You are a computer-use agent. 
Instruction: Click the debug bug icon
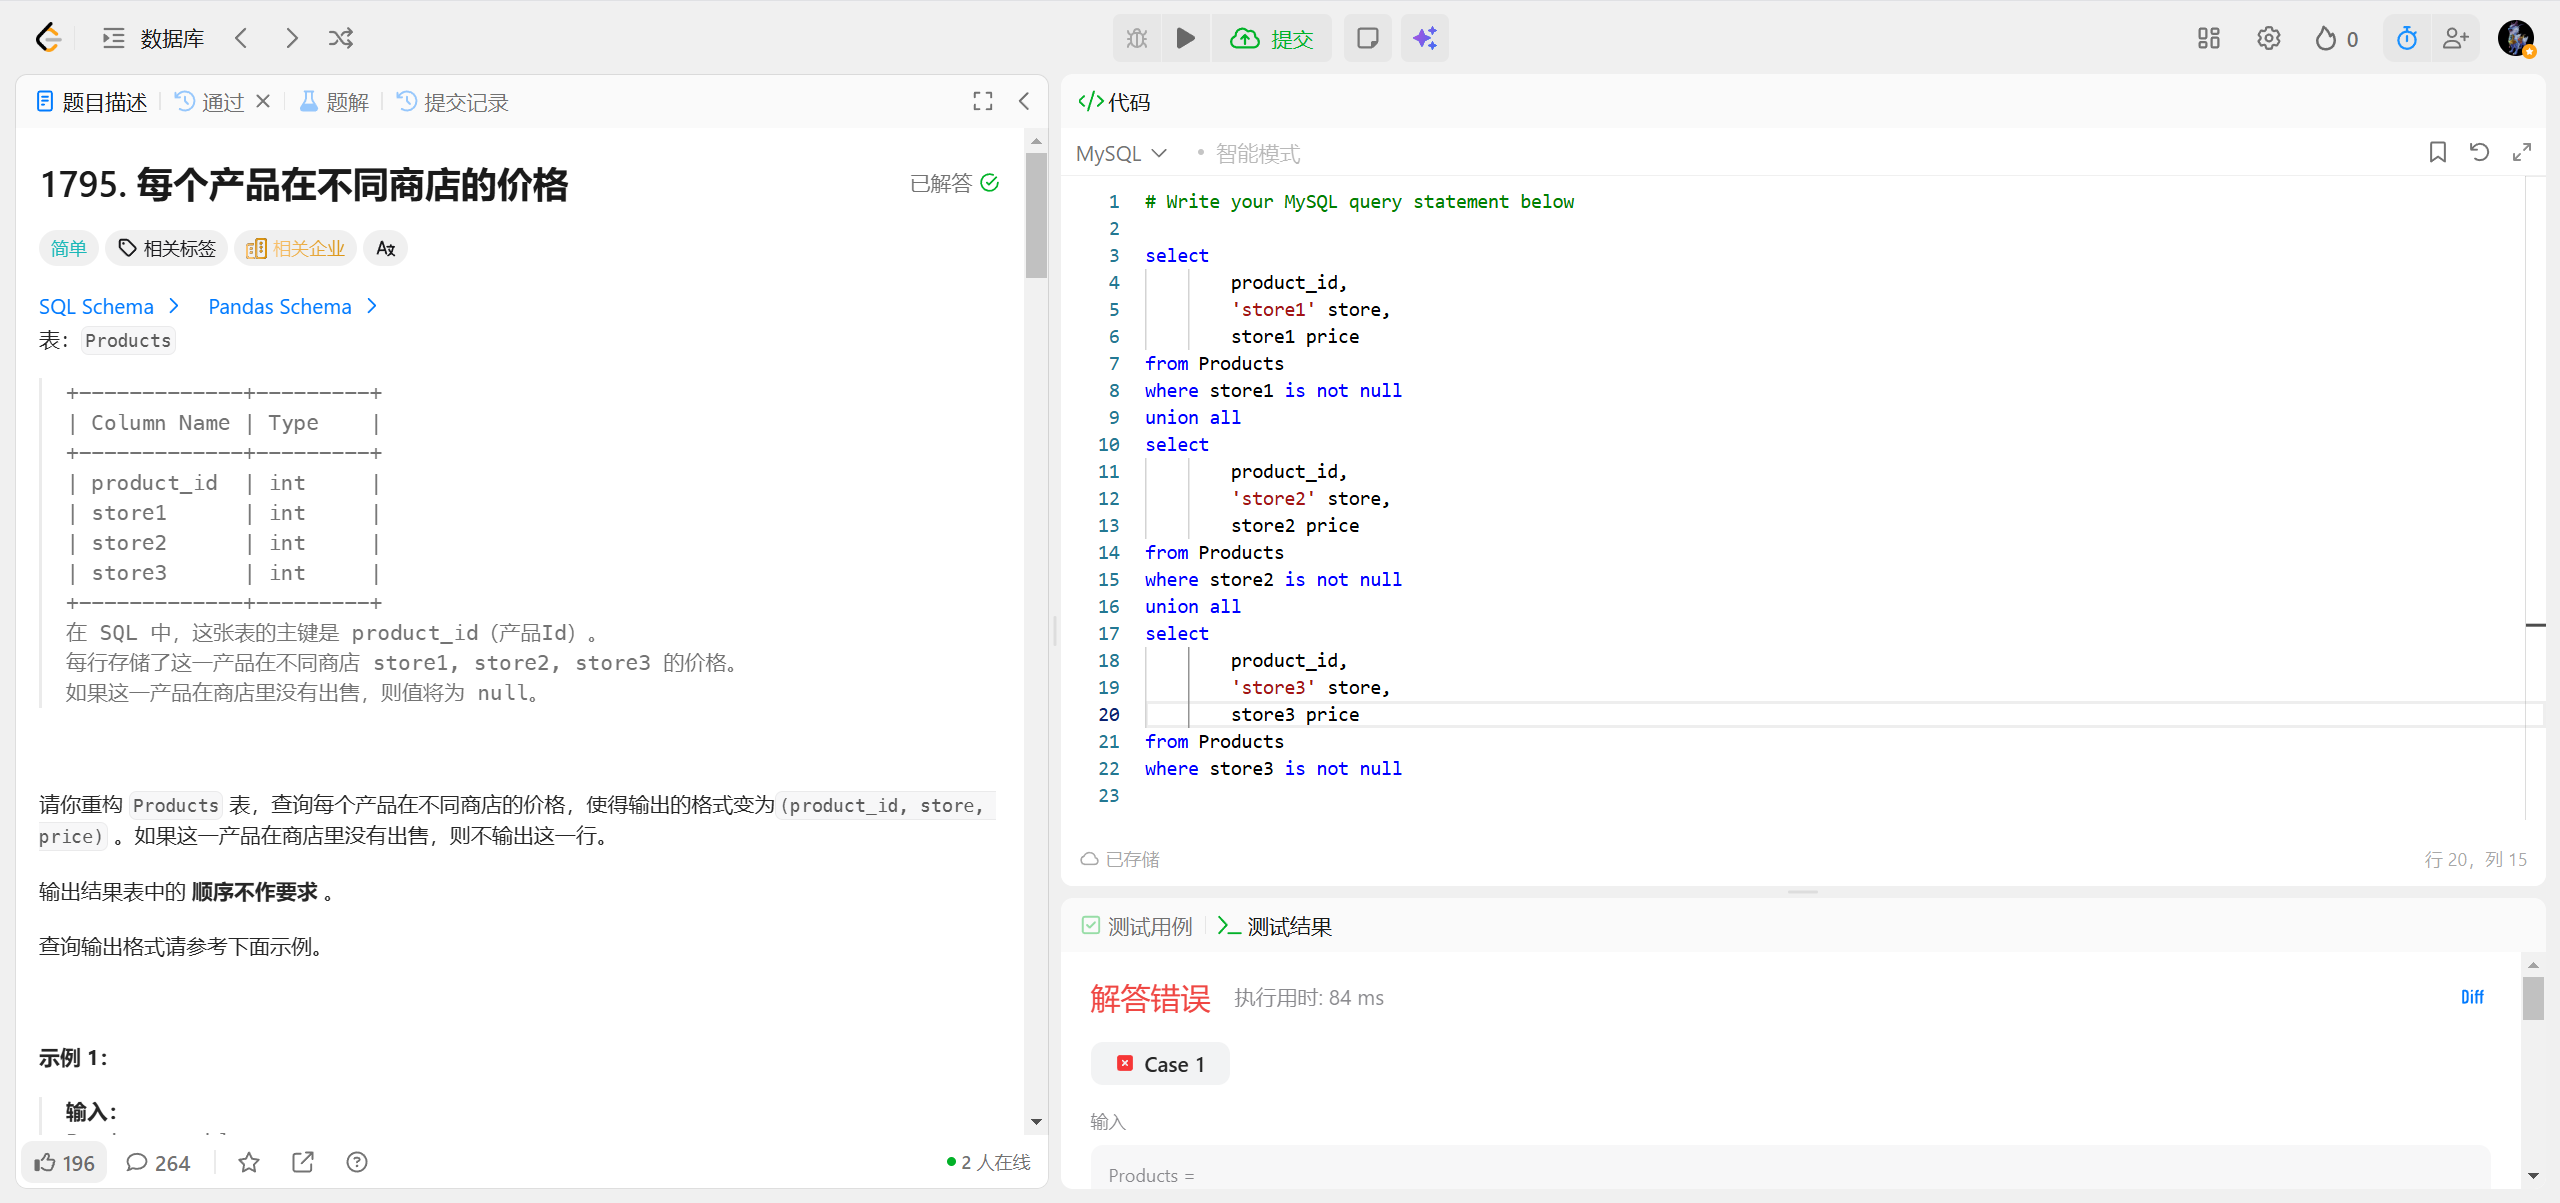(1137, 38)
